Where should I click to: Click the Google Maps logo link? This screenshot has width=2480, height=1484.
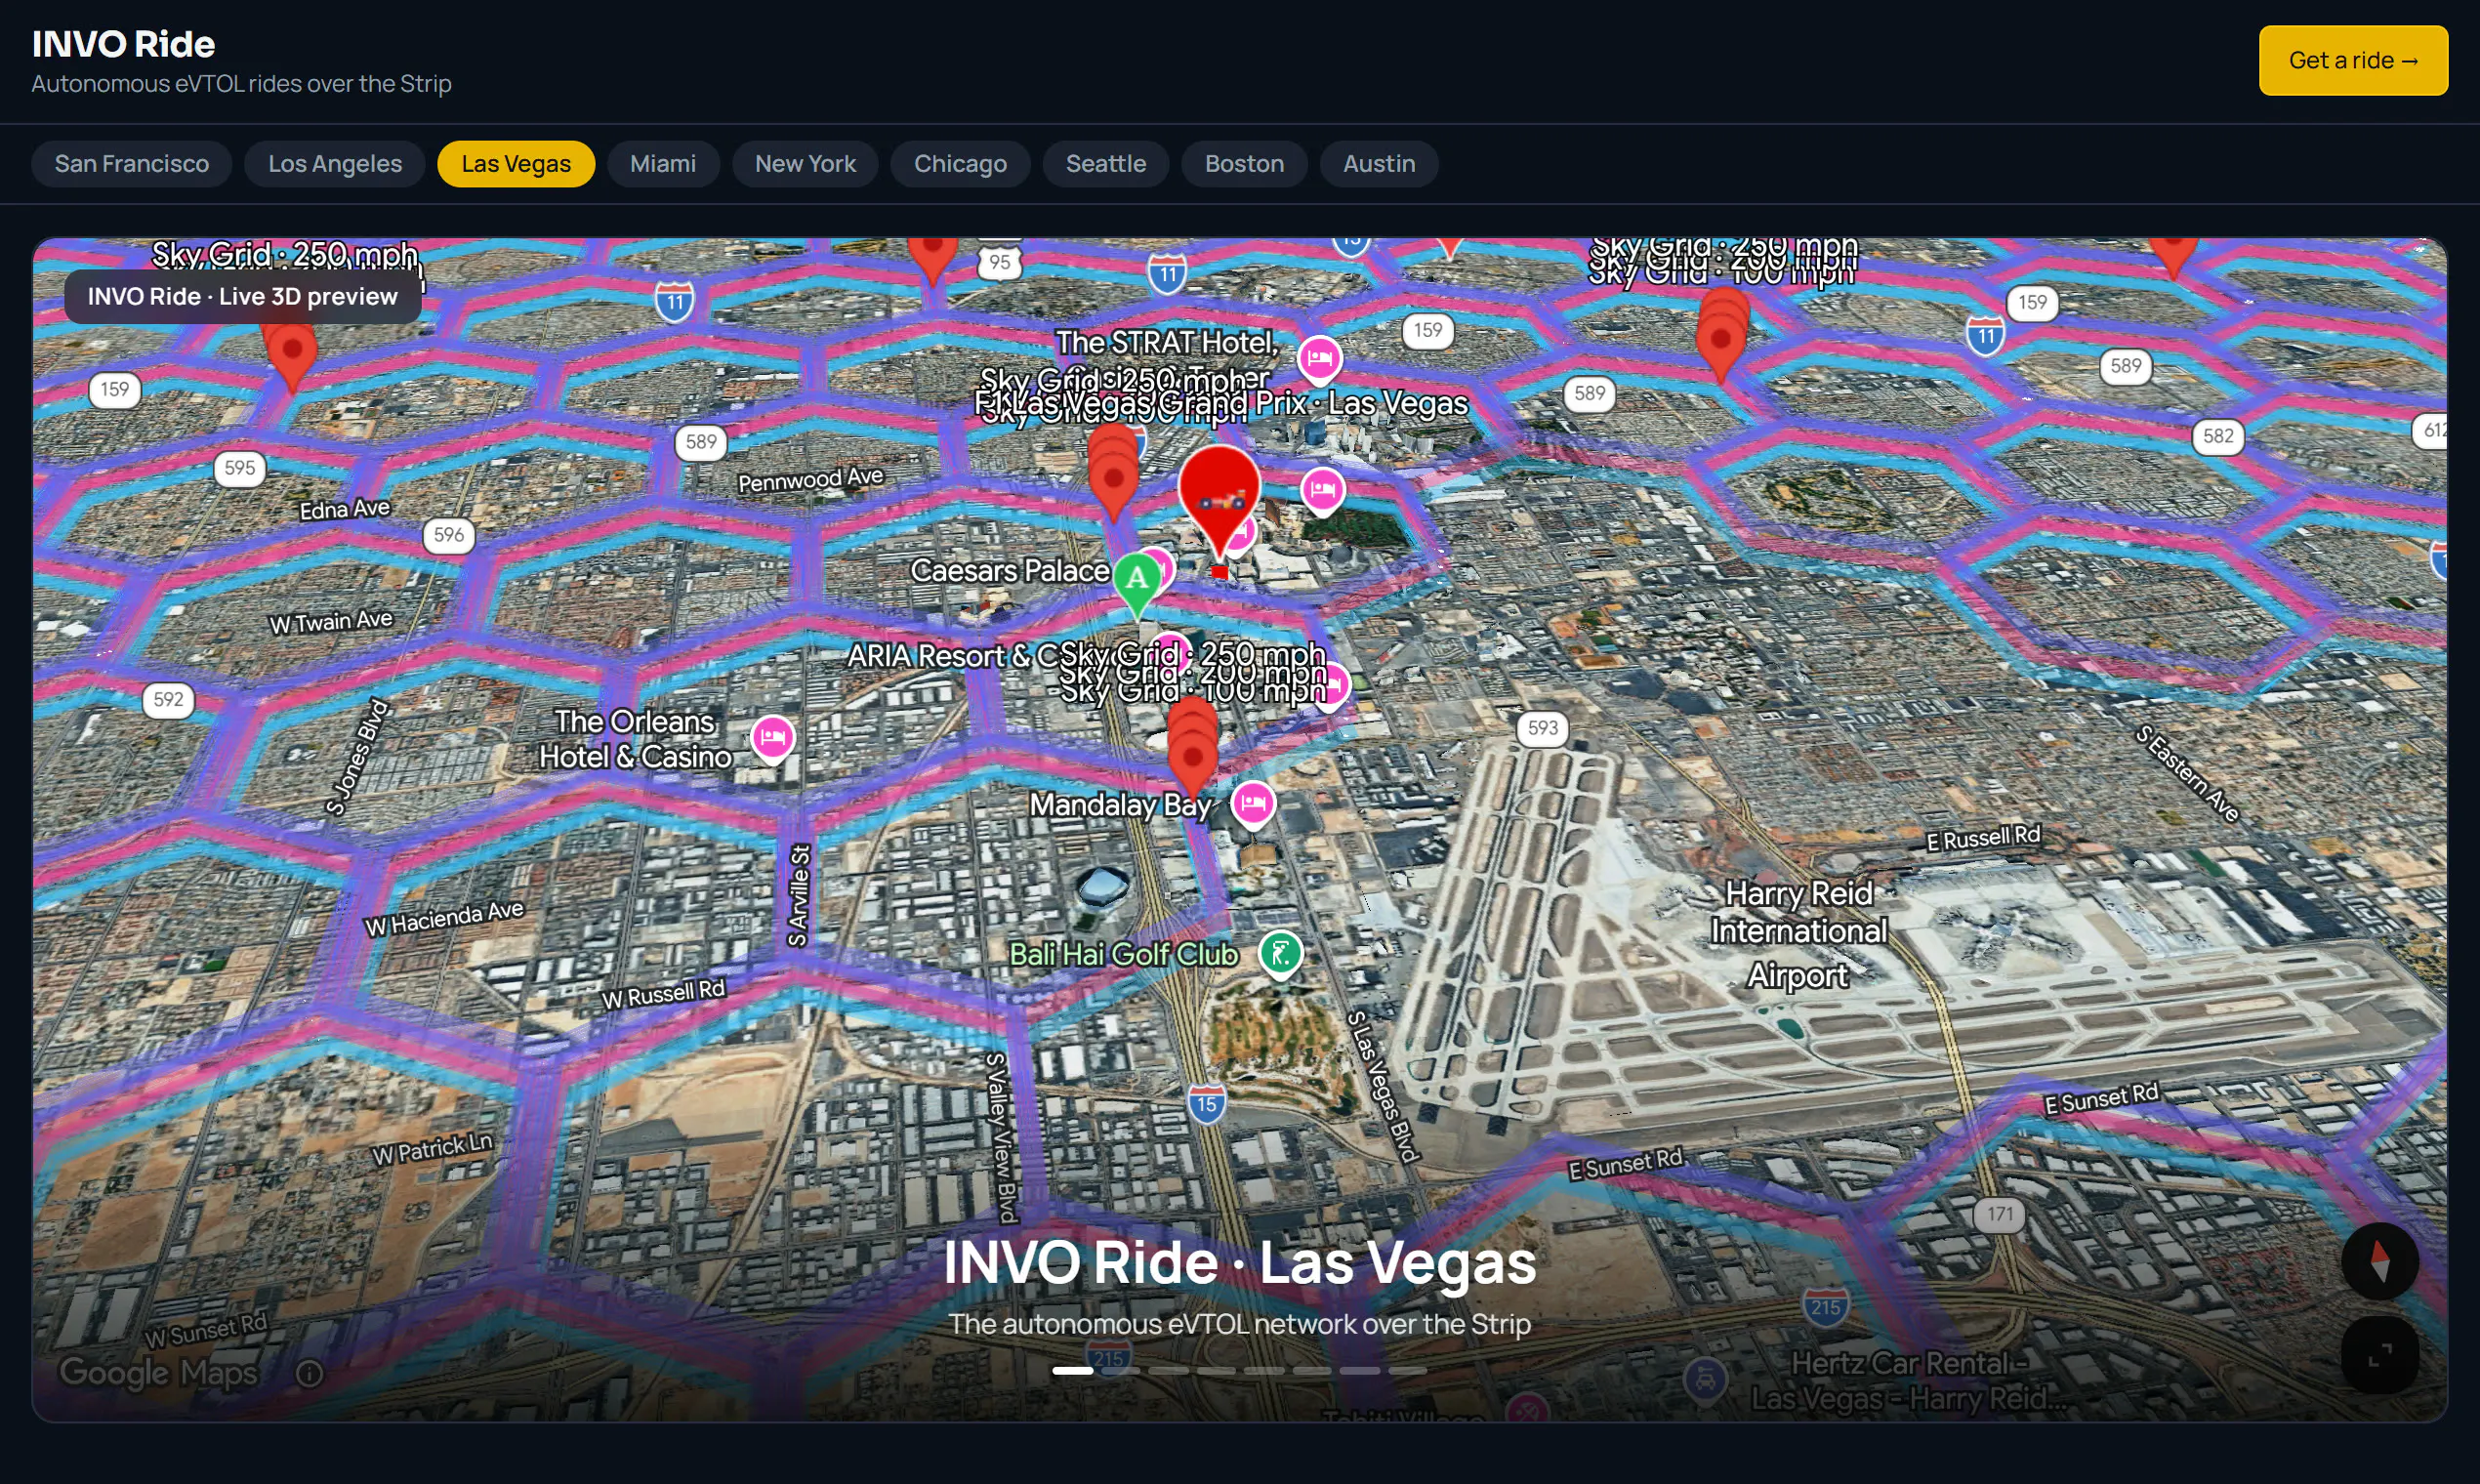tap(158, 1372)
